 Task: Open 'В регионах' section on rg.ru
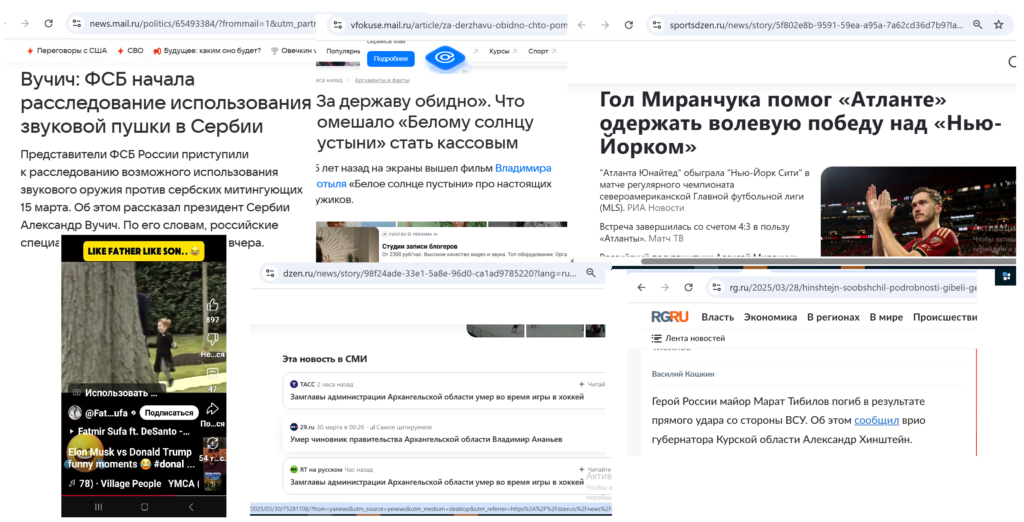(833, 317)
